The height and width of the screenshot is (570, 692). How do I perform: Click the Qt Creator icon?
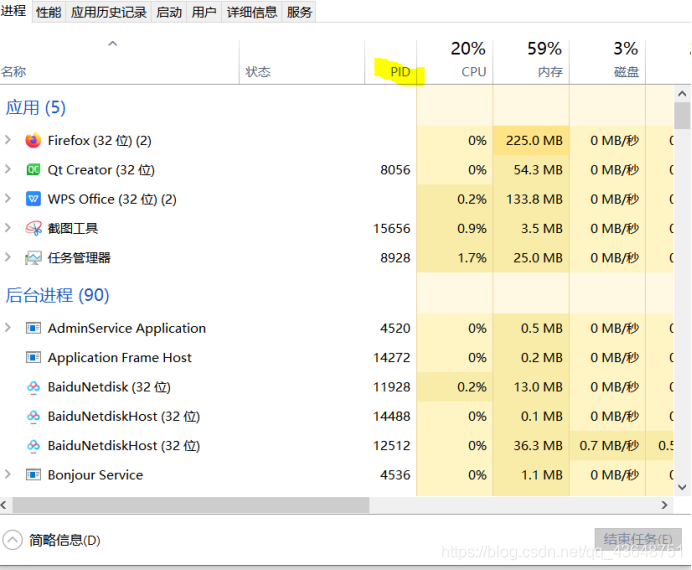point(33,169)
